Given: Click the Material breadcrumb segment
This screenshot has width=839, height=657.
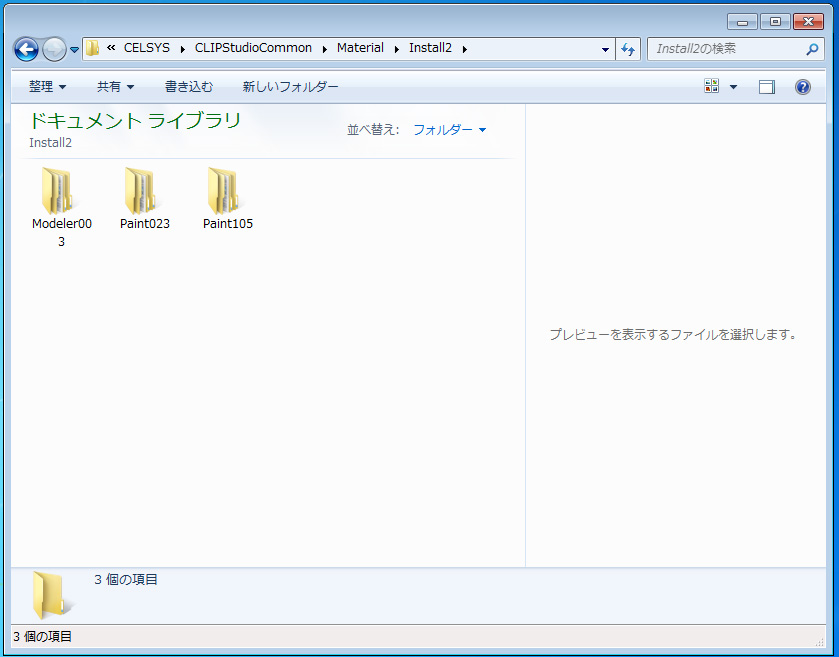Looking at the screenshot, I should (x=360, y=48).
